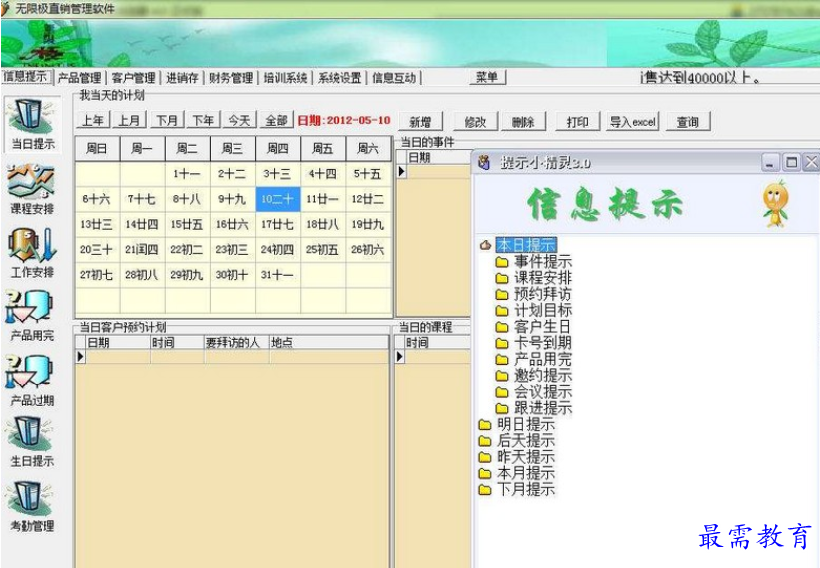This screenshot has width=820, height=568.
Task: Select calendar day 10二十
Action: point(278,199)
